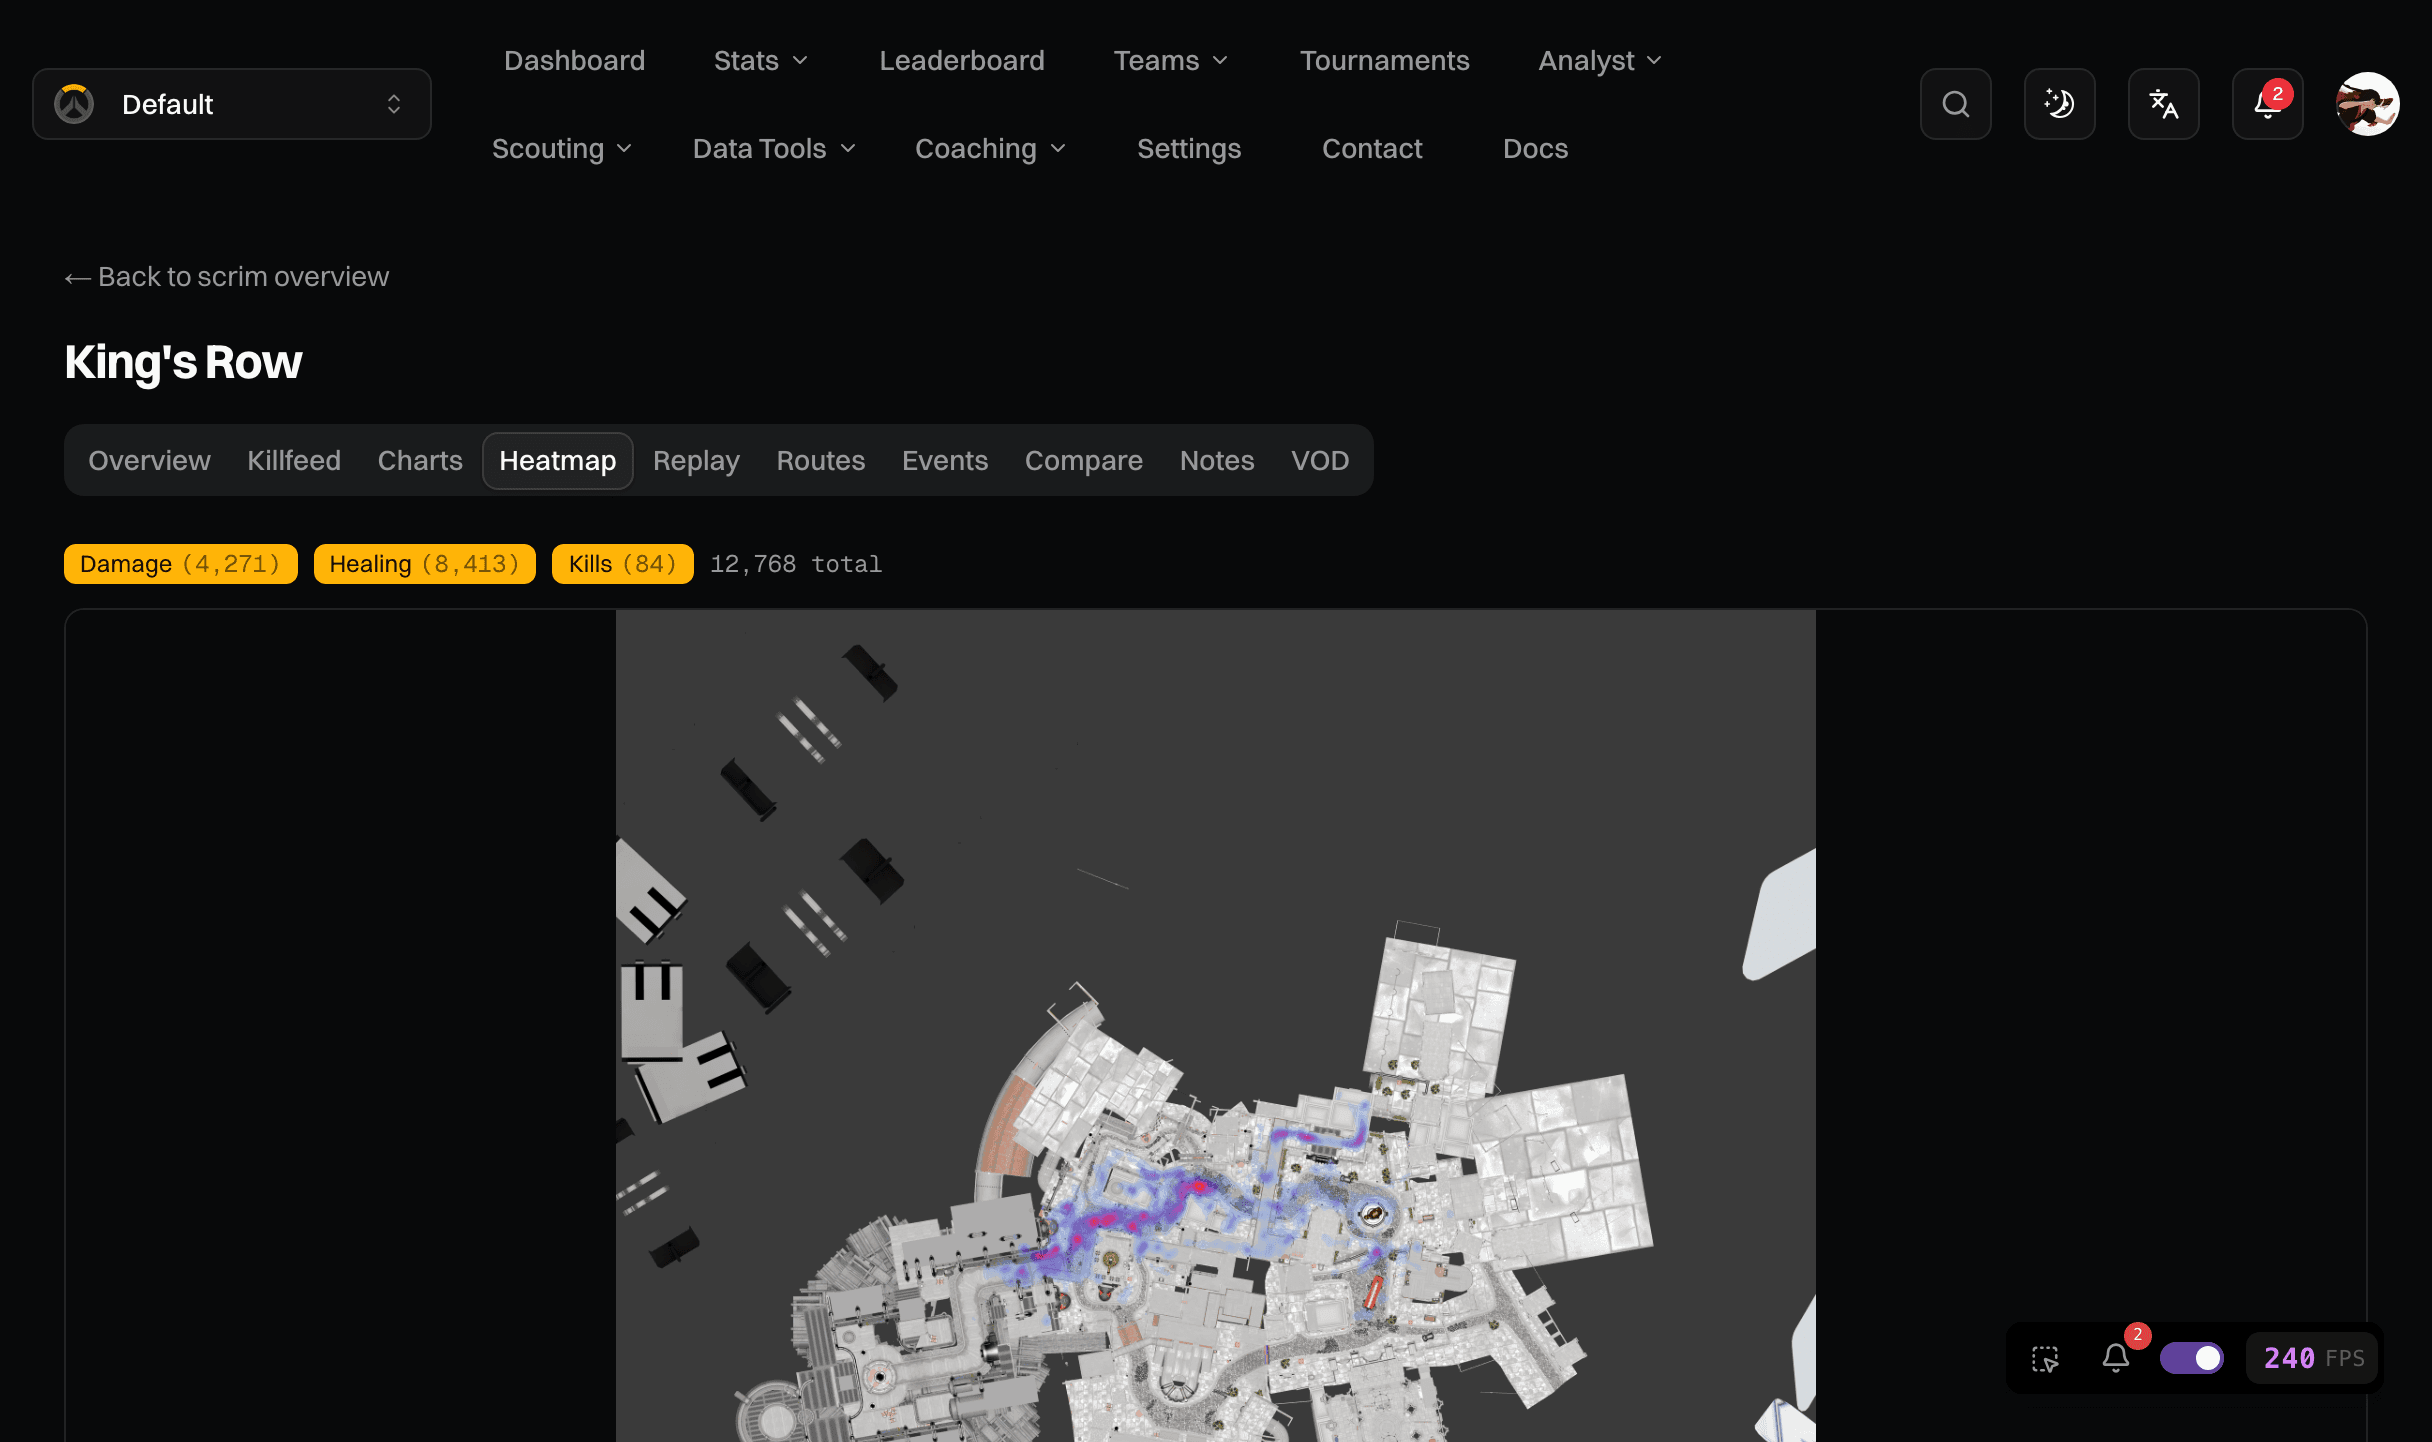Expand the Stats menu
This screenshot has width=2432, height=1442.
[760, 61]
